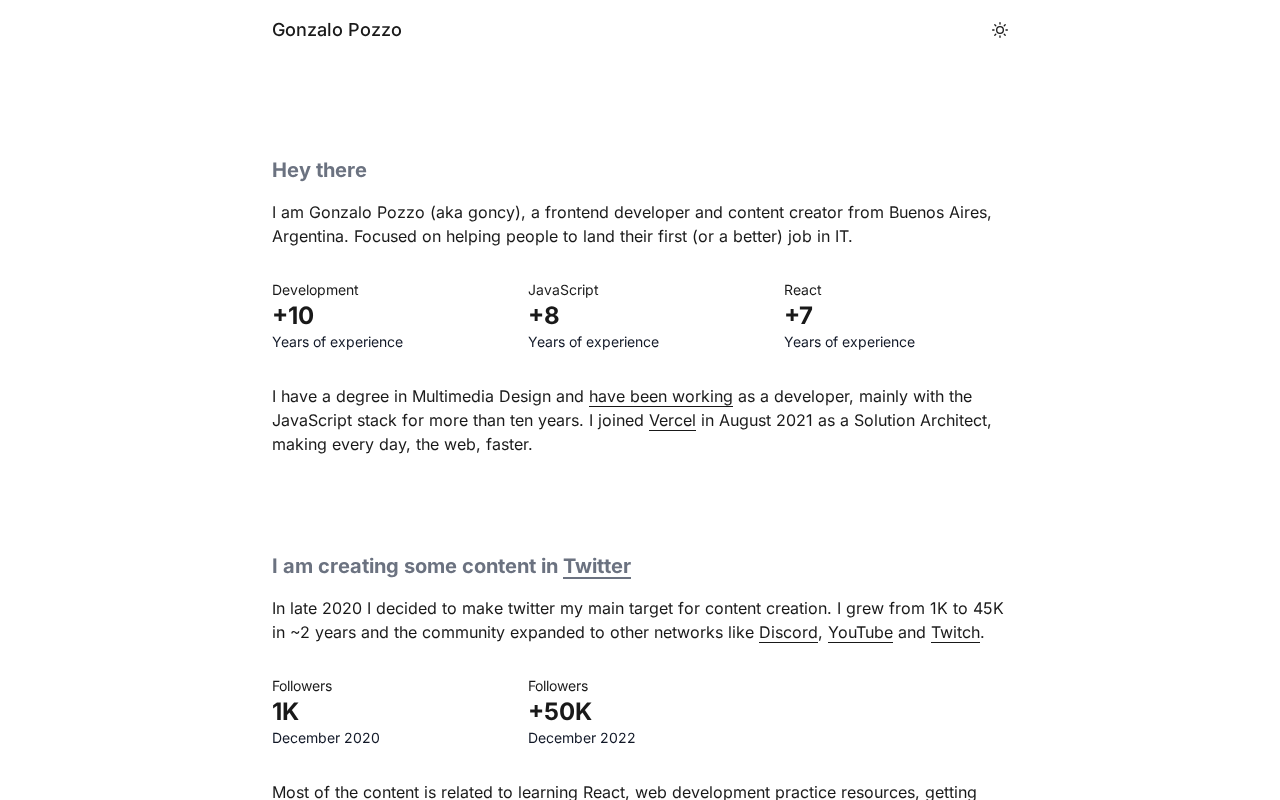Click the "December 2022" date label

pos(582,738)
